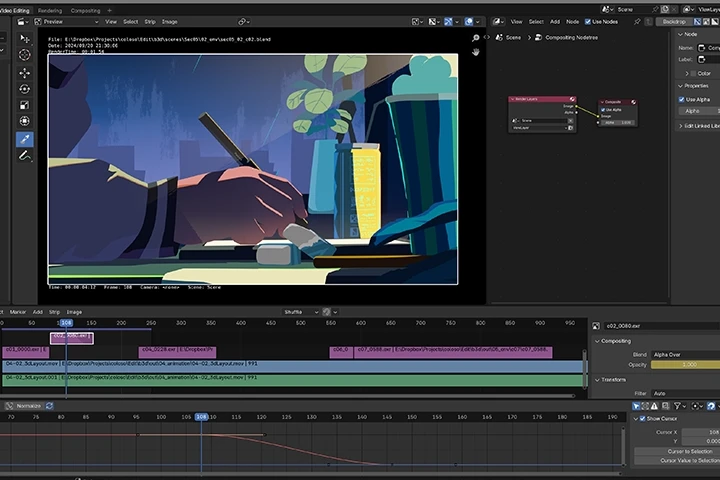Click the 3D Cursor tool icon
Image resolution: width=720 pixels, height=480 pixels.
click(x=24, y=56)
